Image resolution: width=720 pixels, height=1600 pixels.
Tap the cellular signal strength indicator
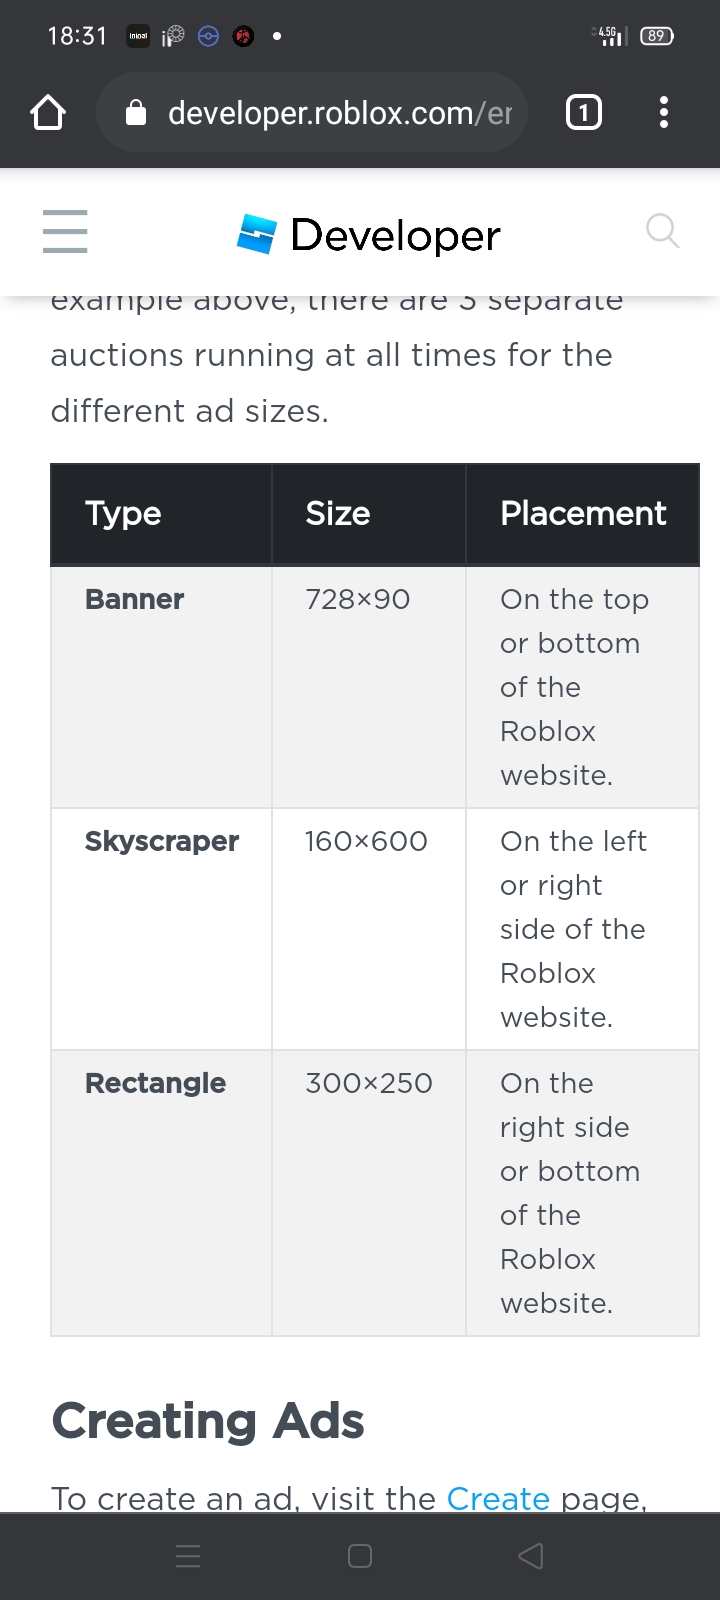[611, 34]
